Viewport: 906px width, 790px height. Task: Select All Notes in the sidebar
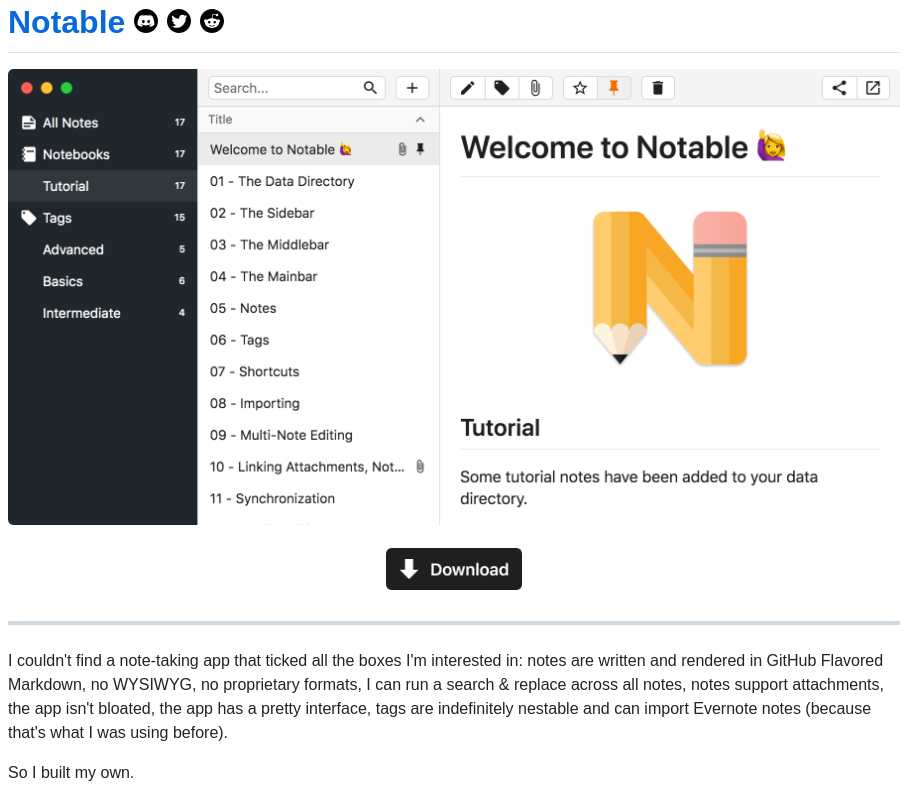(70, 123)
